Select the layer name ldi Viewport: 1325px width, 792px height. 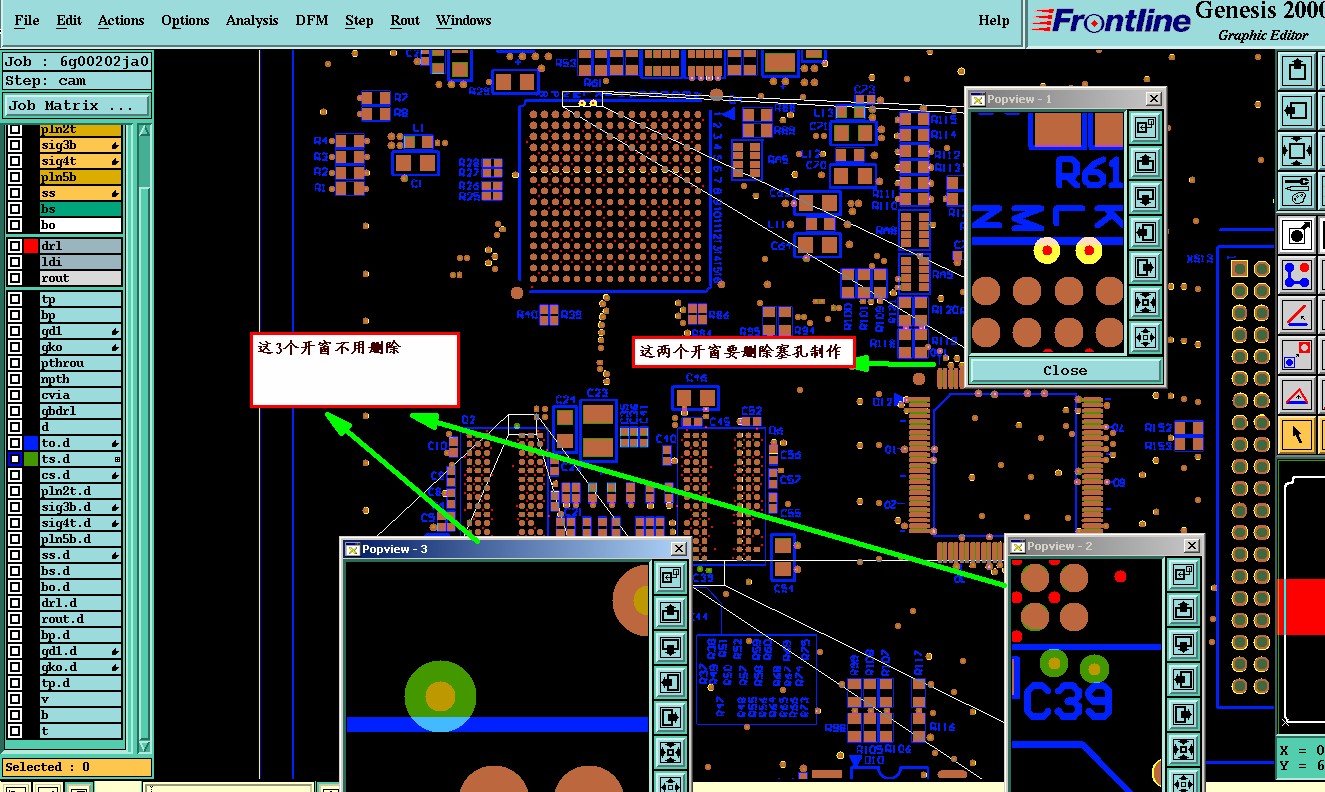click(x=80, y=262)
